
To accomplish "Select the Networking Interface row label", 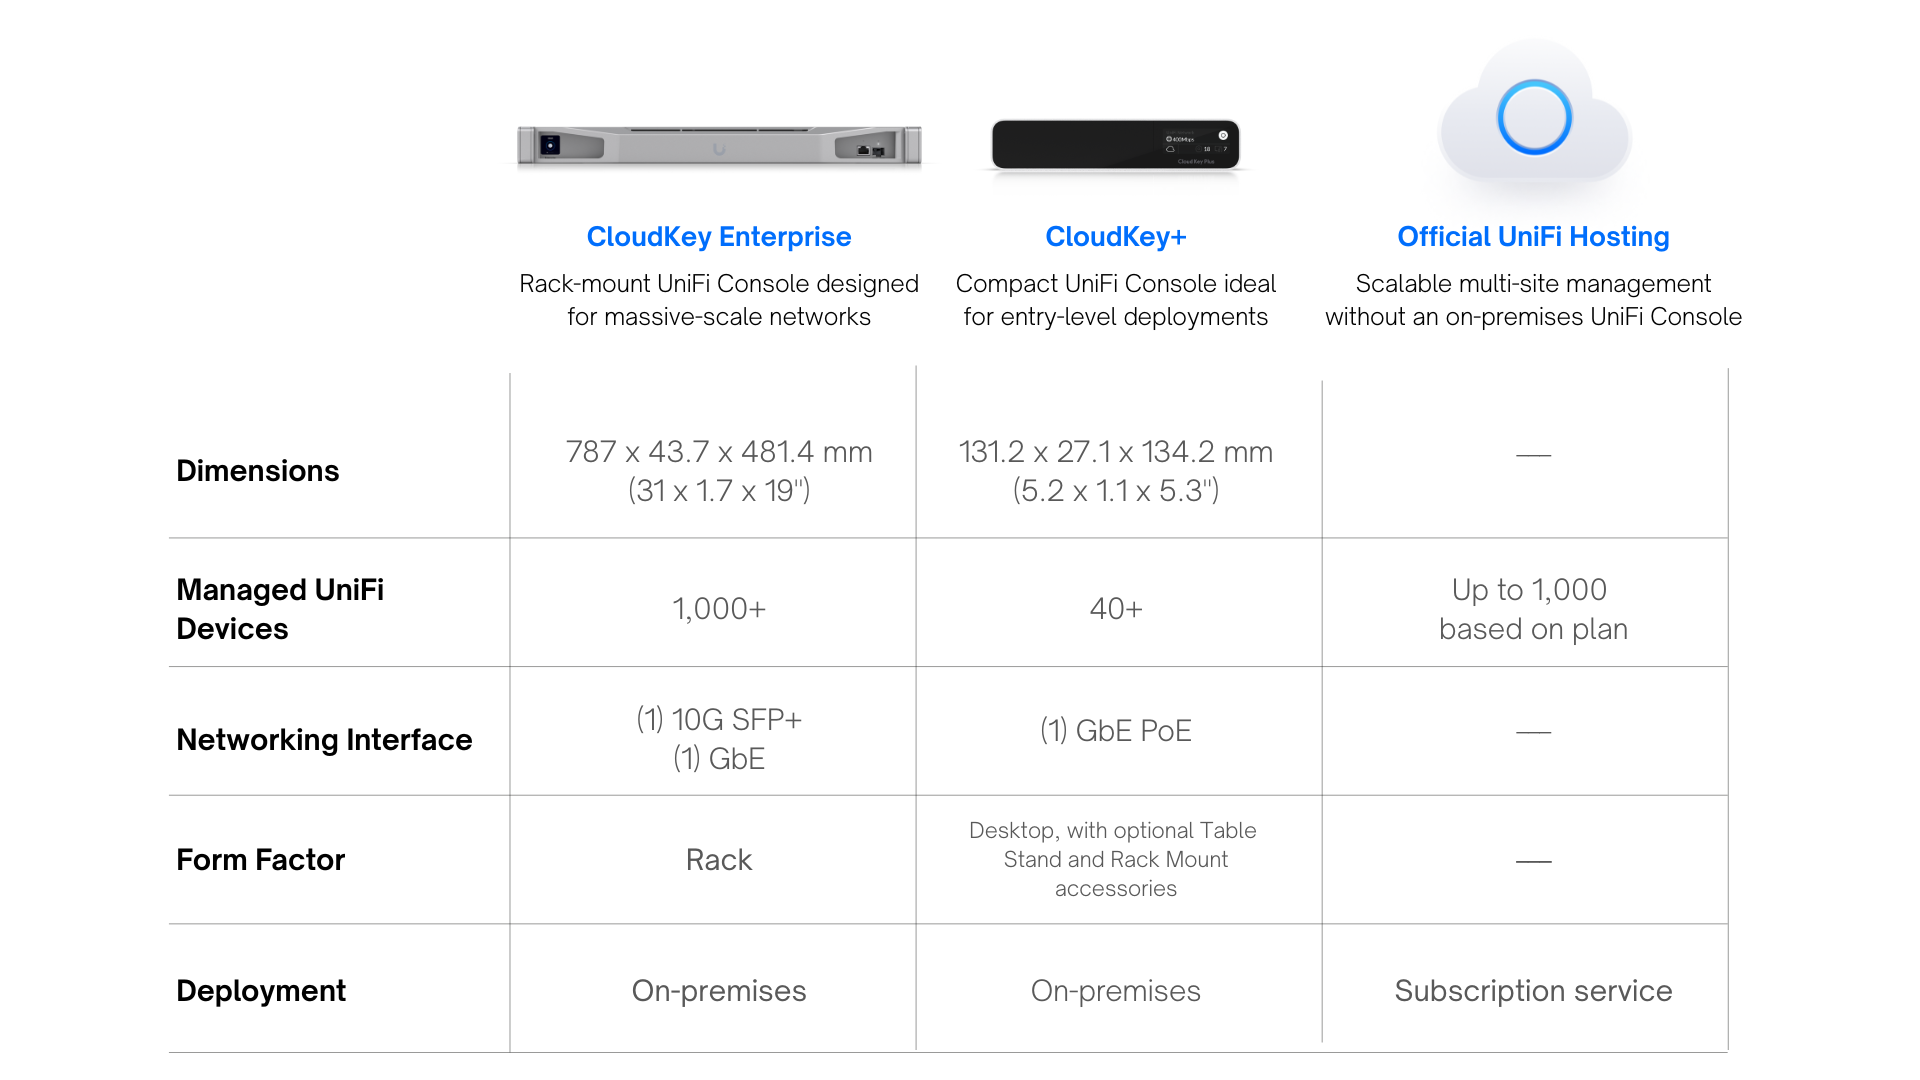I will [x=324, y=740].
